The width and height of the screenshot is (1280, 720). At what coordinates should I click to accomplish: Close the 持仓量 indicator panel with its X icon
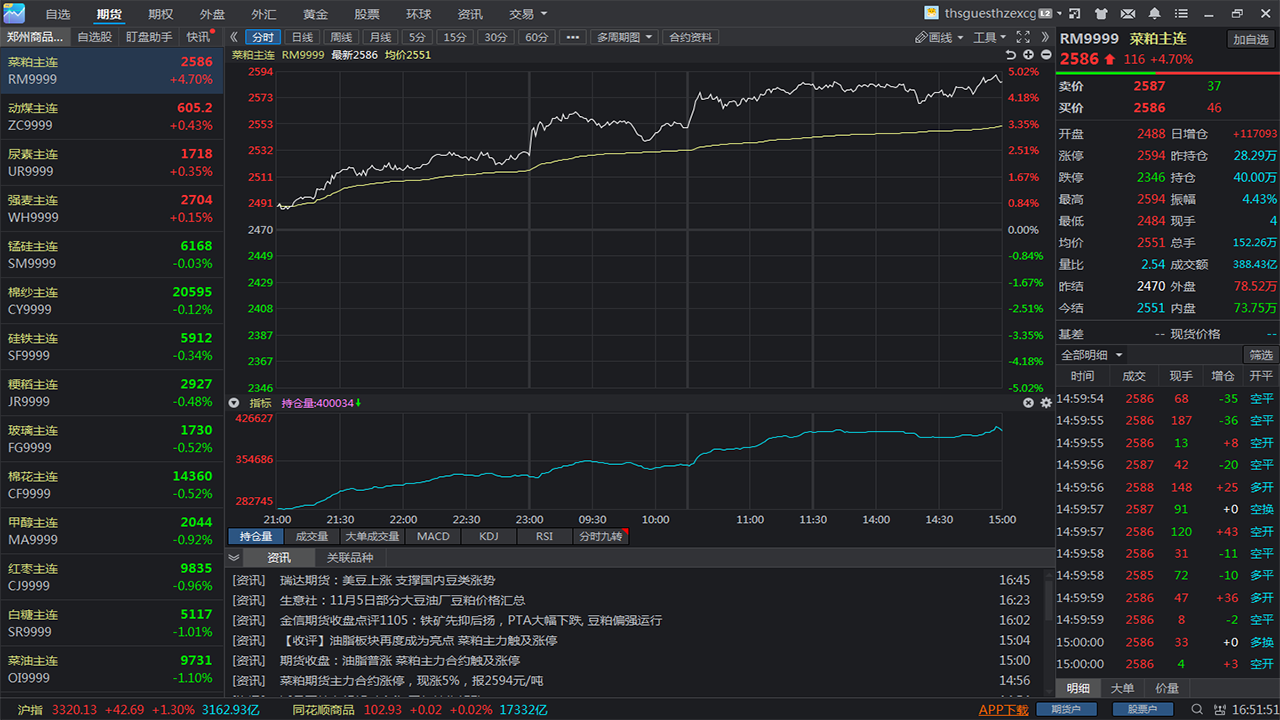pyautogui.click(x=1028, y=403)
